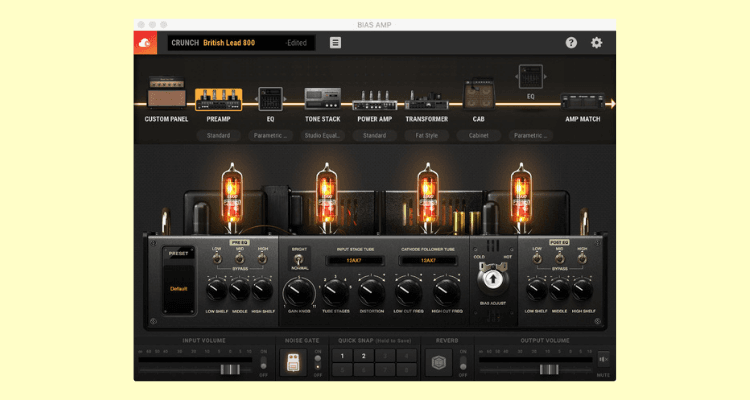Open the Preset Default selector

(178, 289)
